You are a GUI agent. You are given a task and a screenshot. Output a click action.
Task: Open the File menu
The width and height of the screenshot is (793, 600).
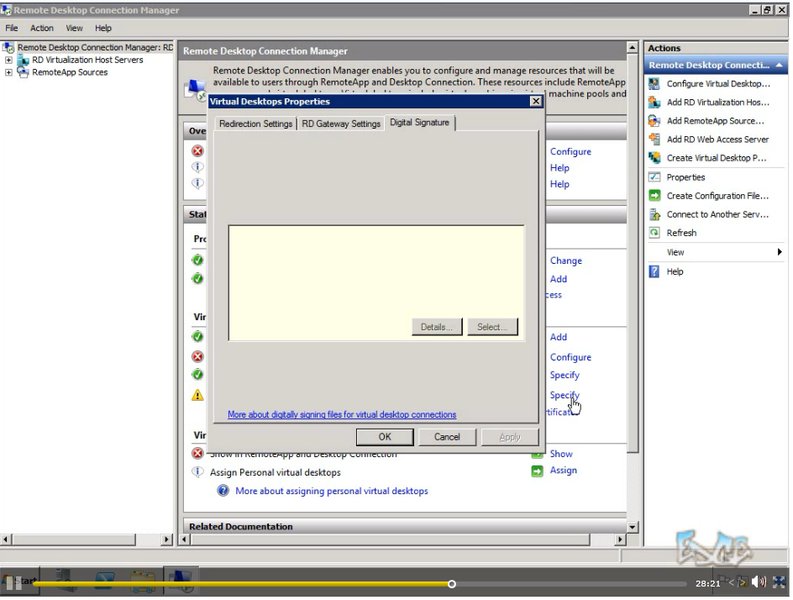[12, 28]
